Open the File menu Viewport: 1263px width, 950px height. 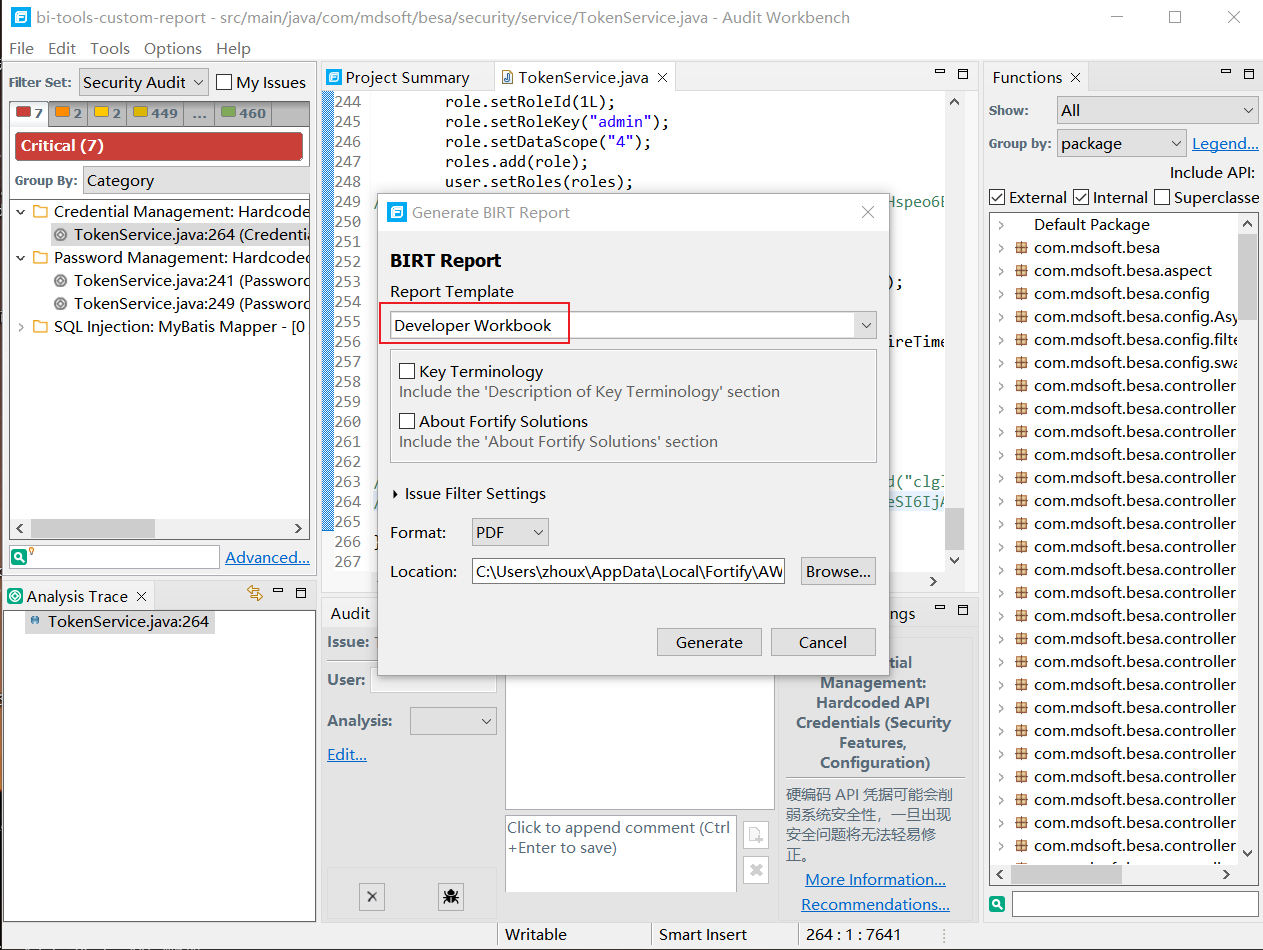point(21,48)
